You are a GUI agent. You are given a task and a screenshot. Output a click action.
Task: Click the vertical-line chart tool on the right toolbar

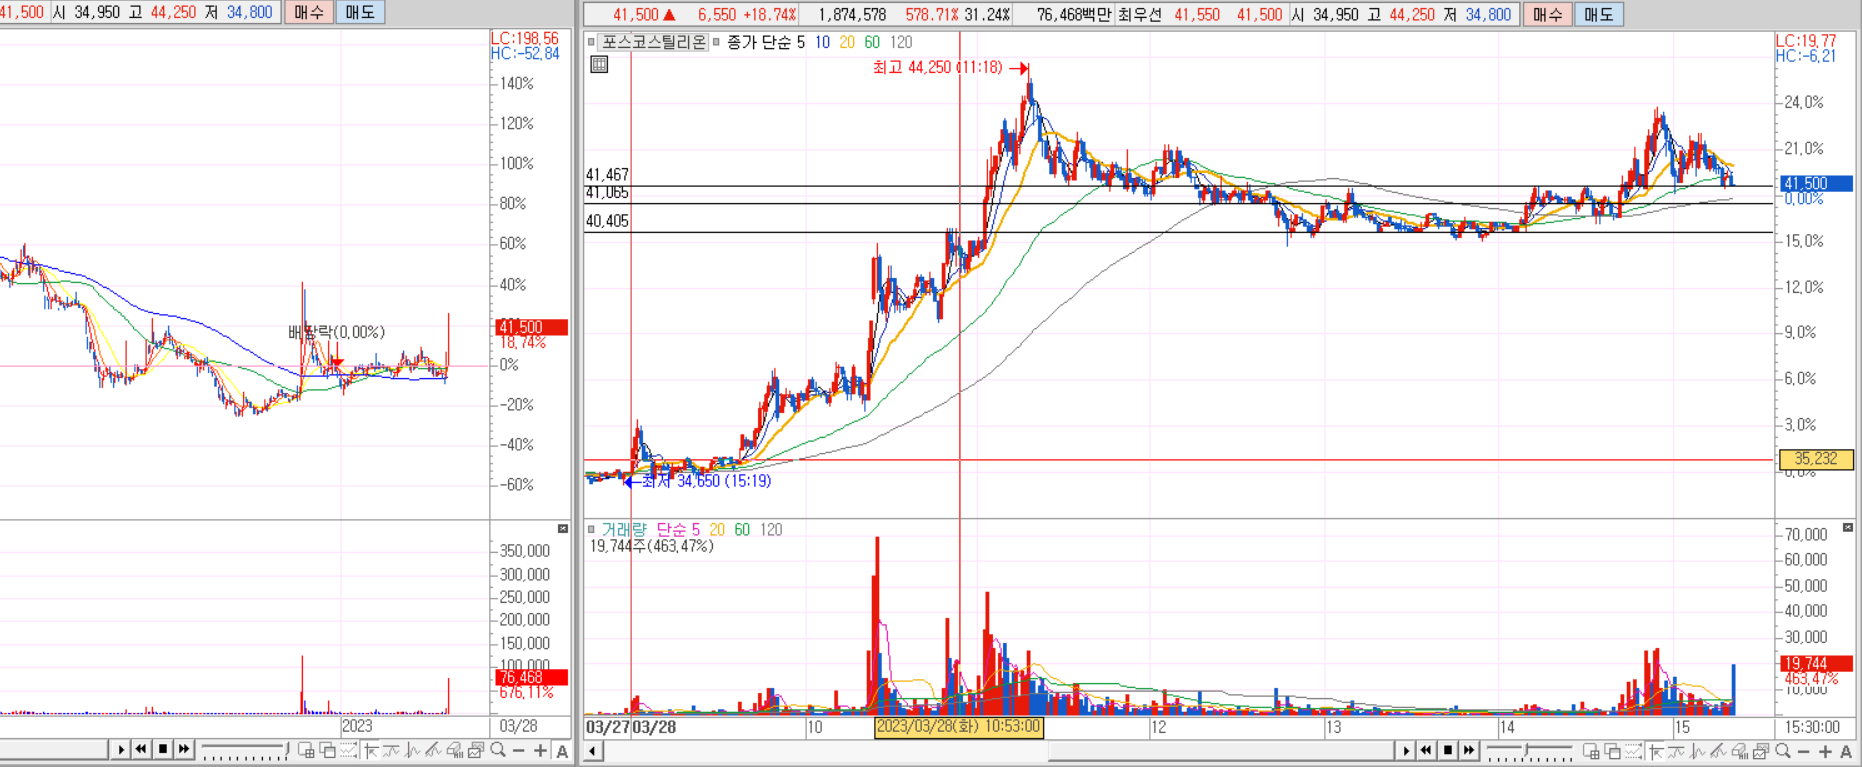(x=1697, y=751)
